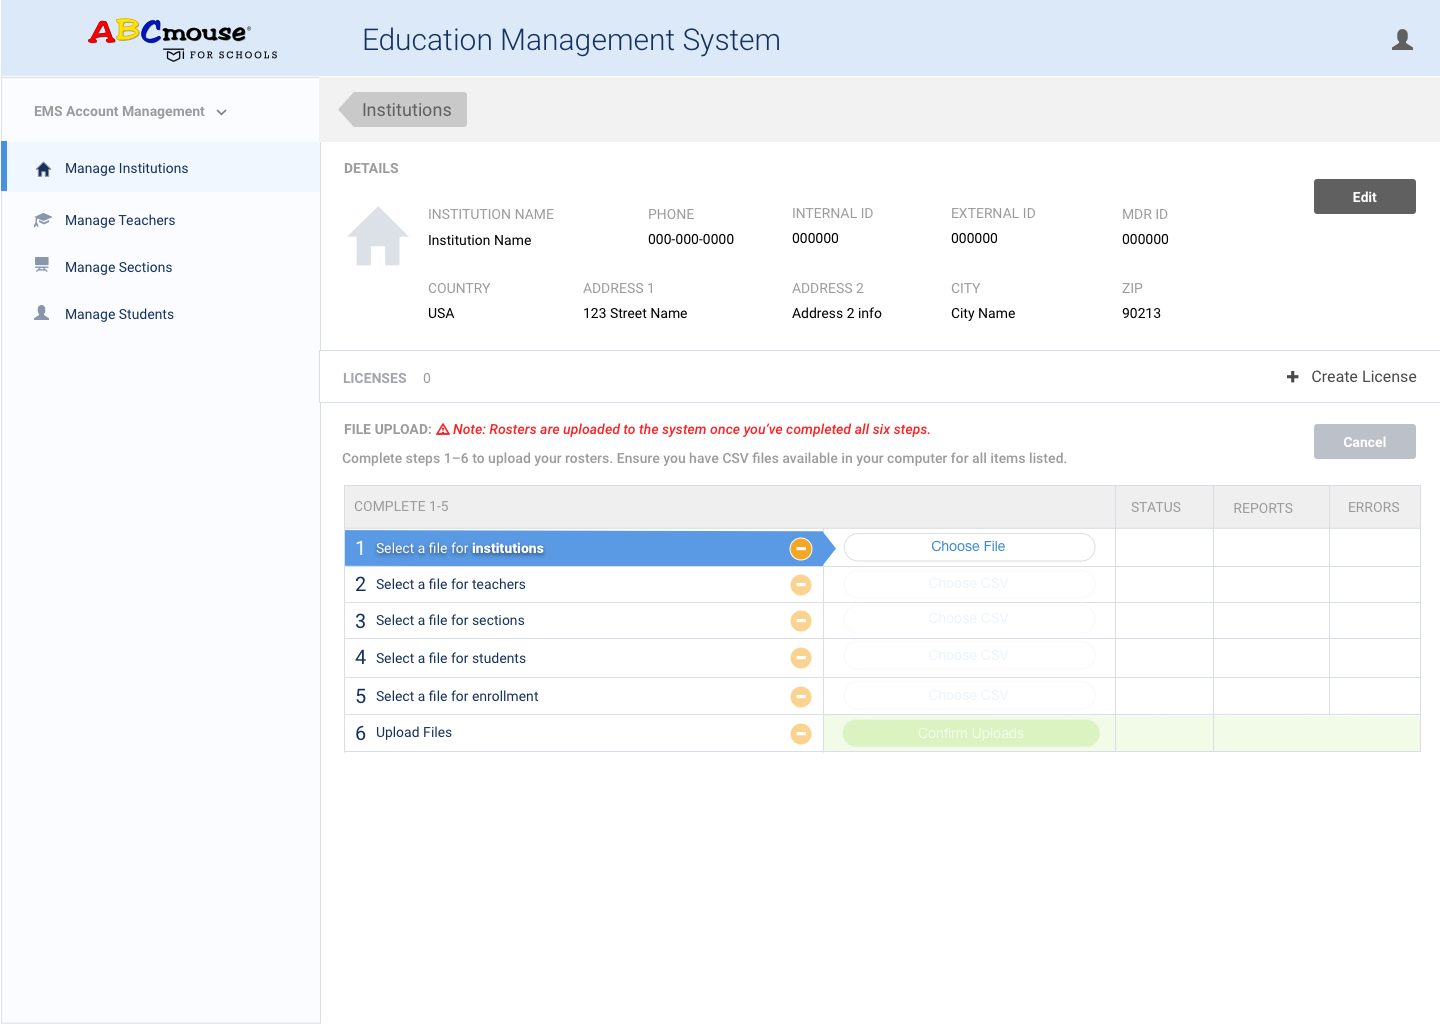Click the ERRORS column header
This screenshot has width=1440, height=1024.
tap(1374, 508)
